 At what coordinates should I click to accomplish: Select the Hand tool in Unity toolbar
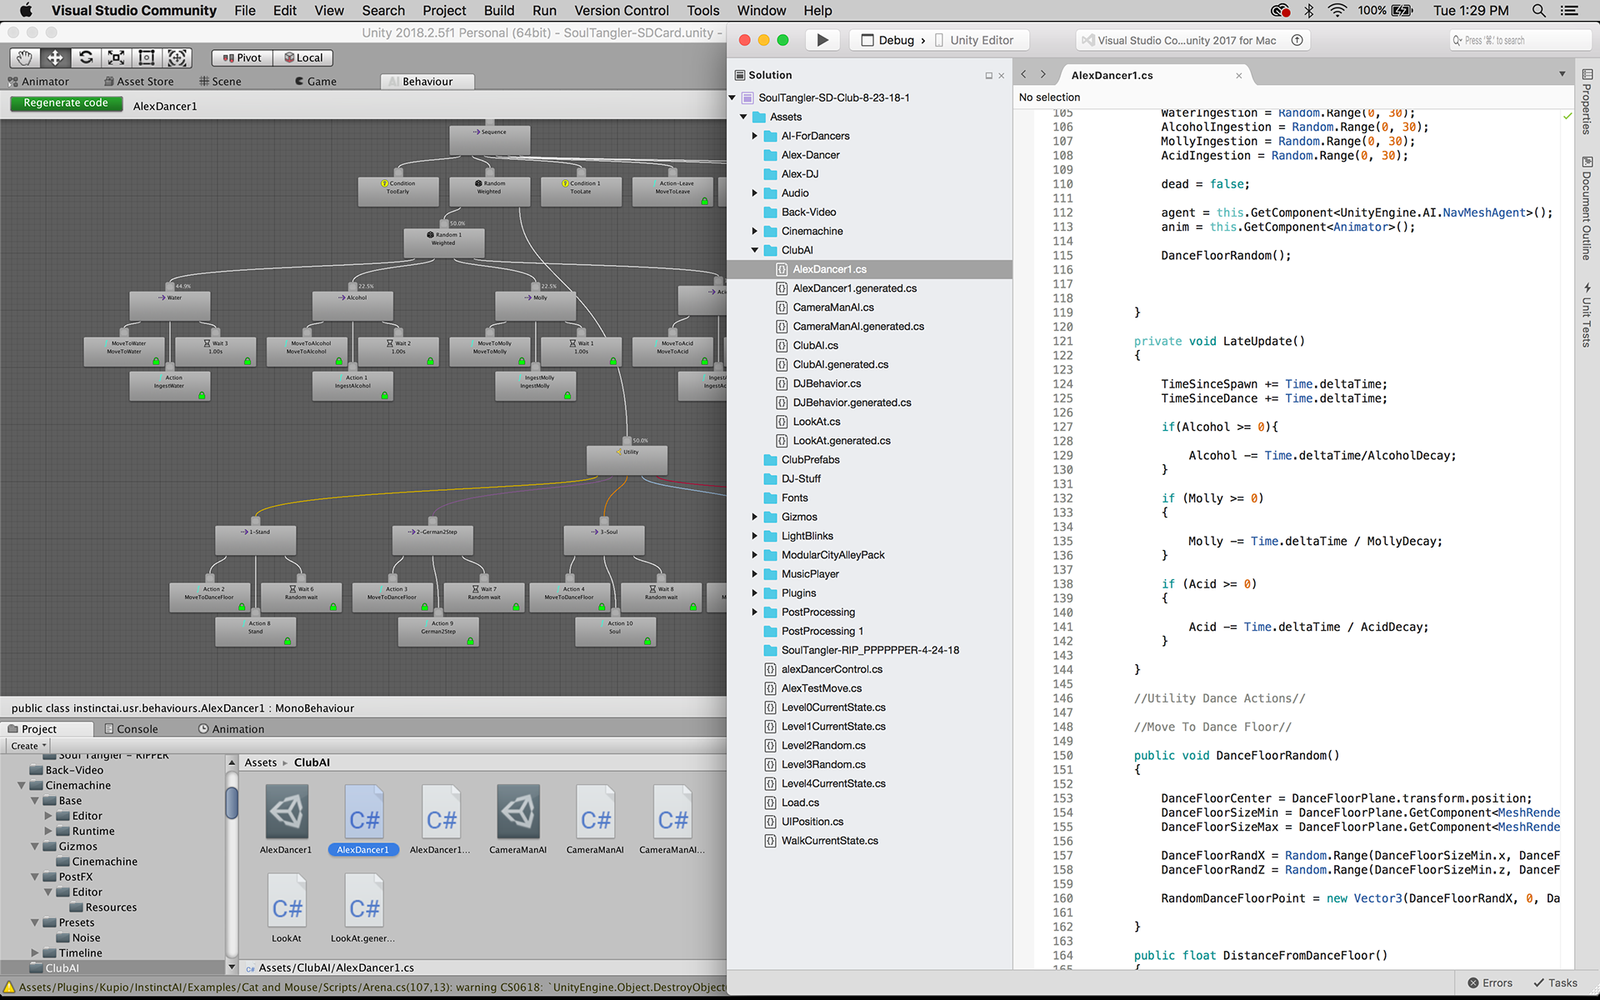[x=24, y=58]
